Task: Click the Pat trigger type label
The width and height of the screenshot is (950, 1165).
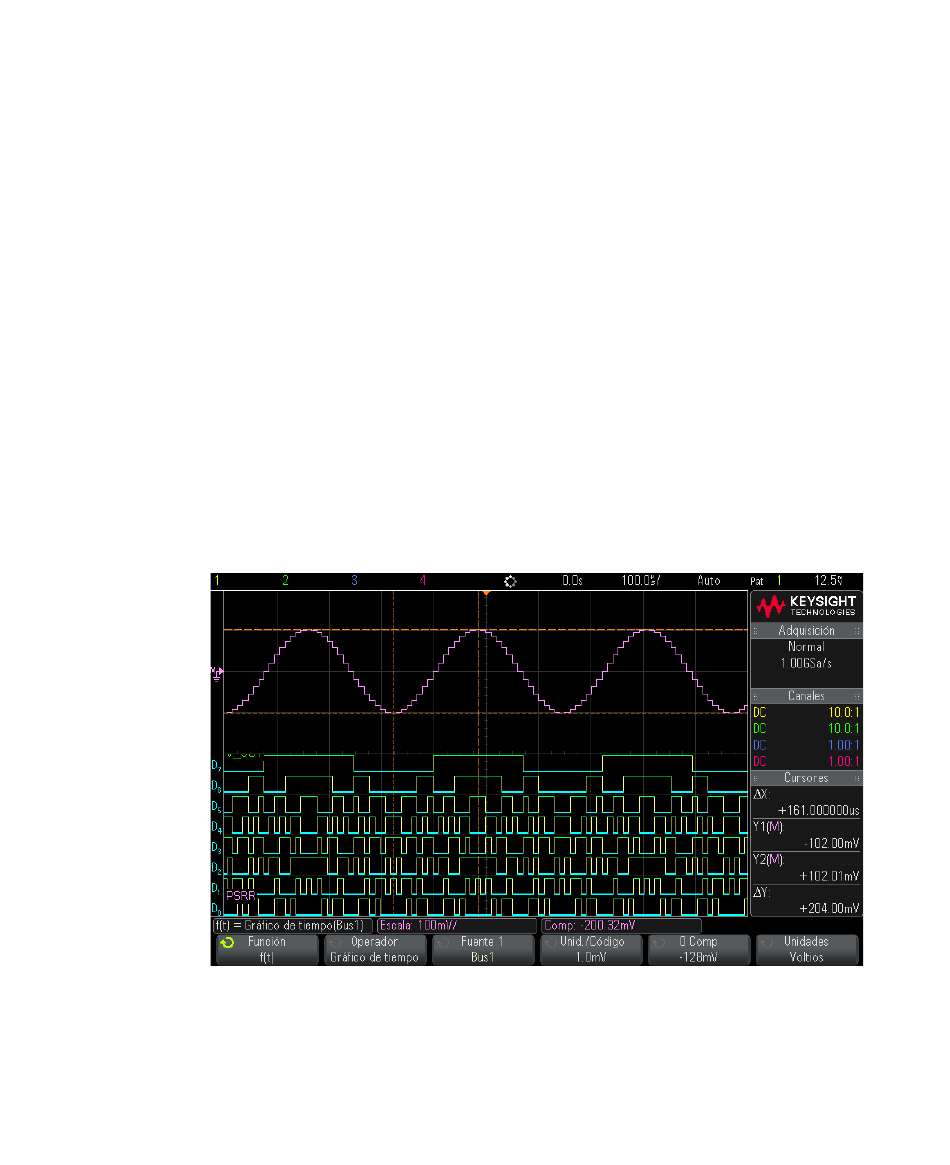Action: click(x=757, y=581)
